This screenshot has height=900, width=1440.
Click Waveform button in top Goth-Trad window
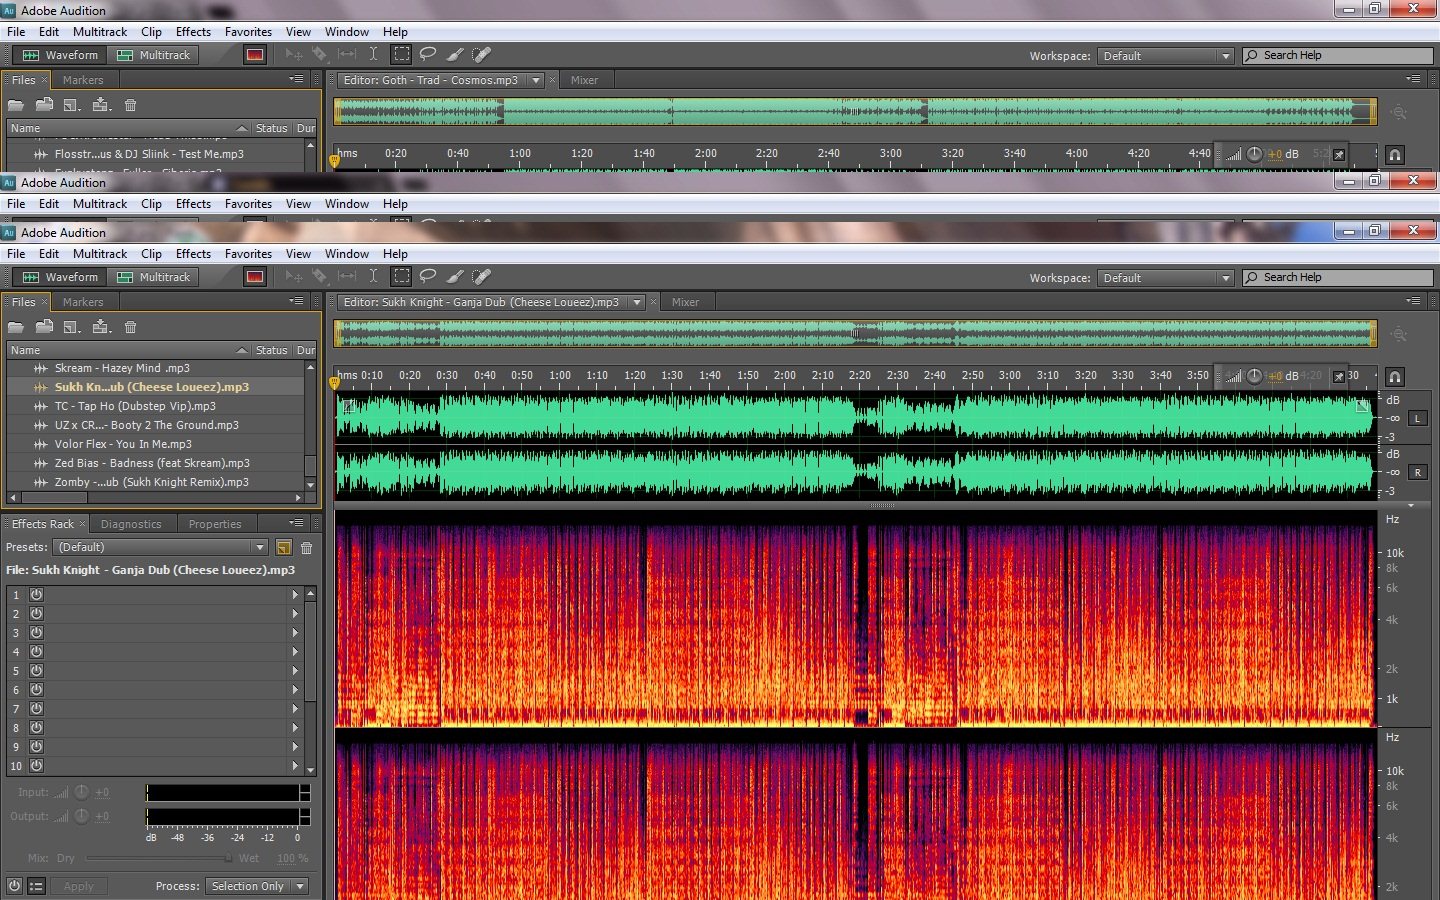(x=60, y=55)
